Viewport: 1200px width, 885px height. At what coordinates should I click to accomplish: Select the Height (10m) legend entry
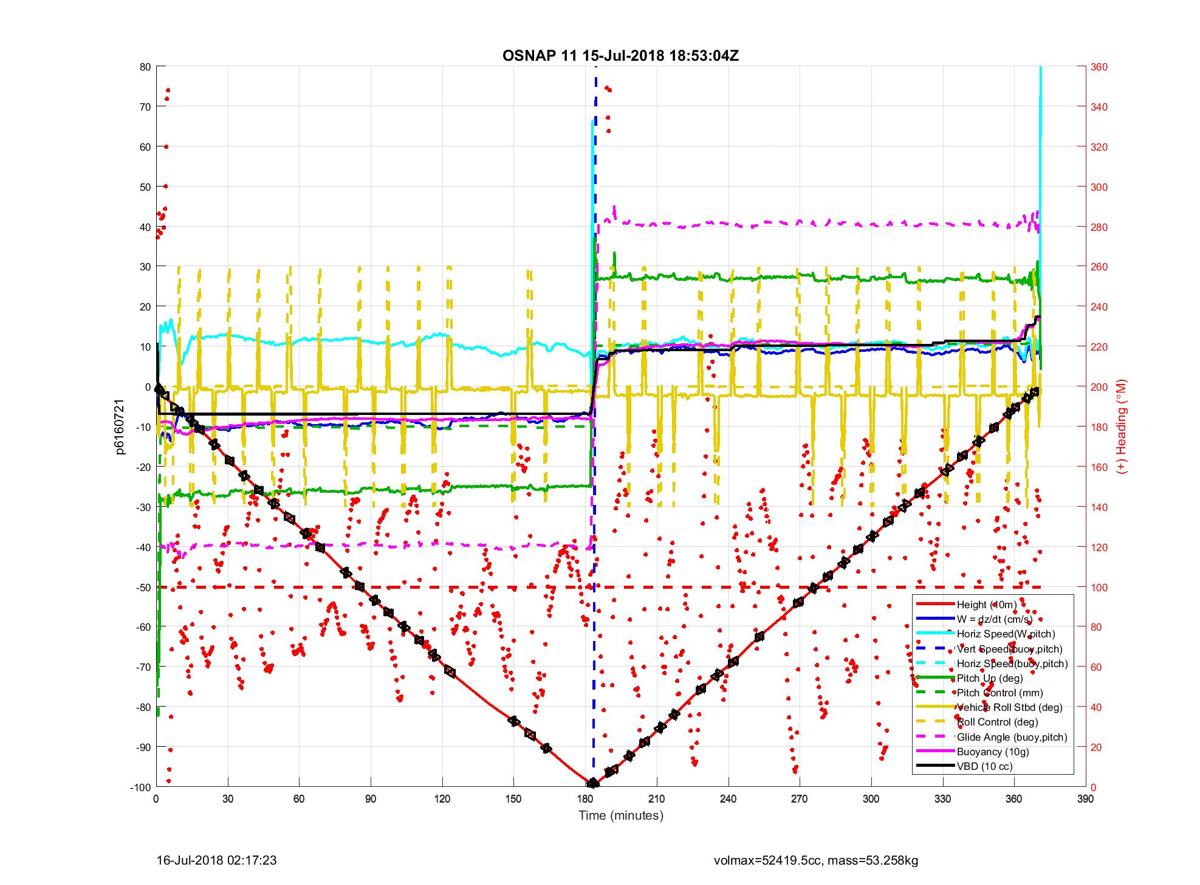coord(987,606)
